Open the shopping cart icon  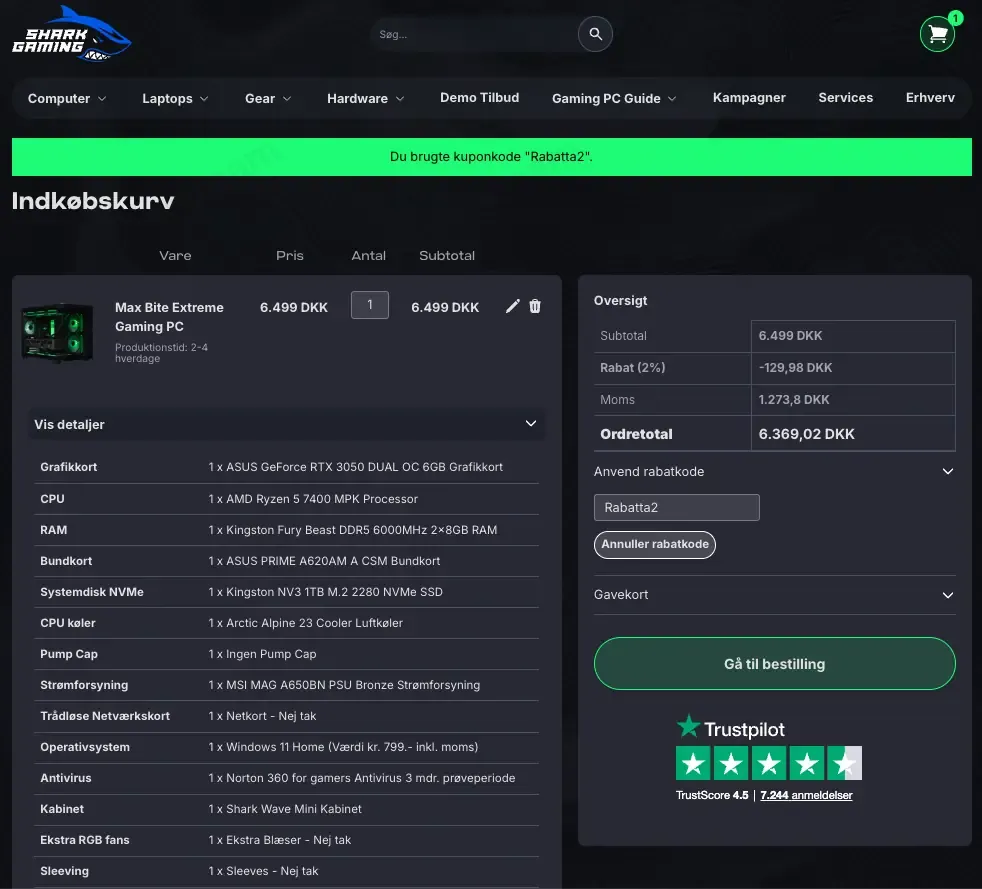pos(938,34)
